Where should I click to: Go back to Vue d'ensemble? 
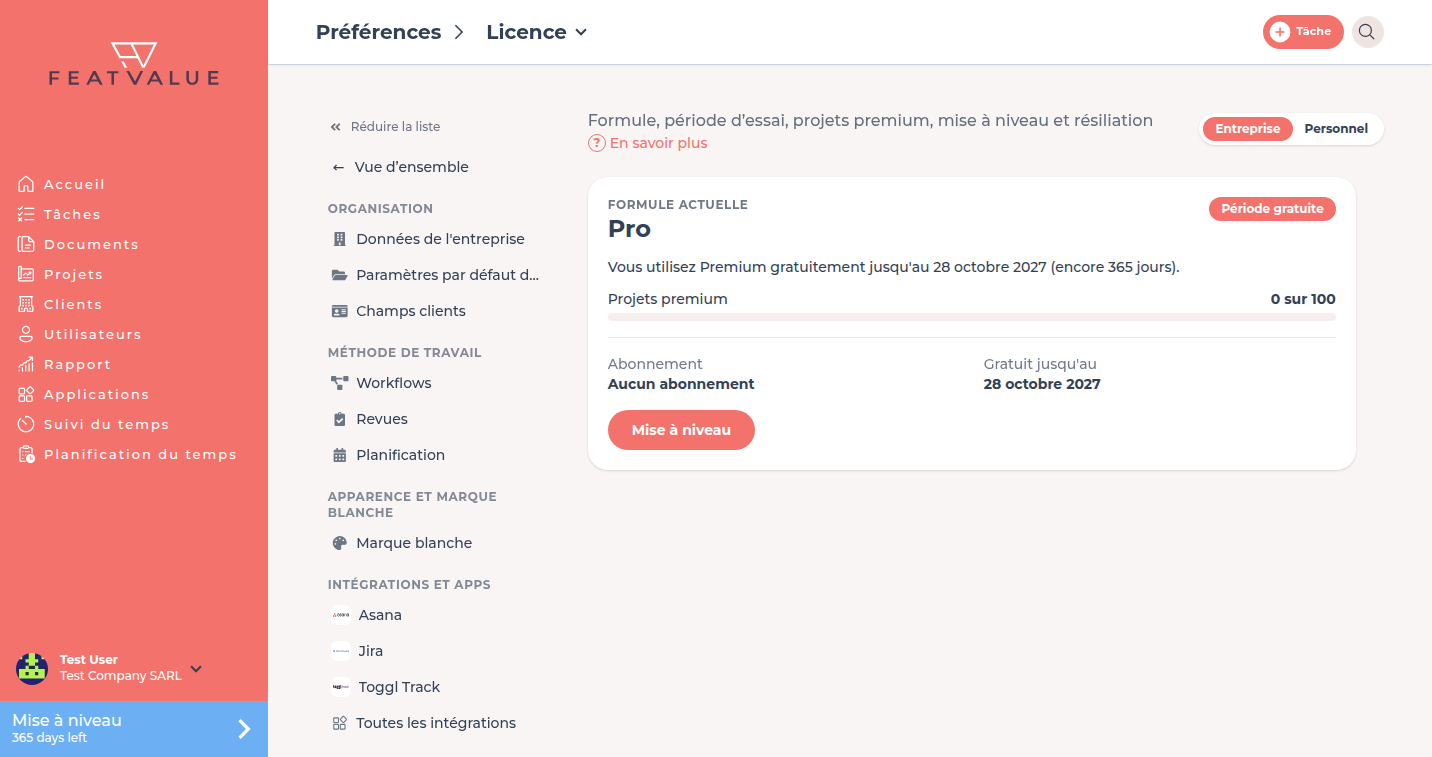tap(400, 167)
